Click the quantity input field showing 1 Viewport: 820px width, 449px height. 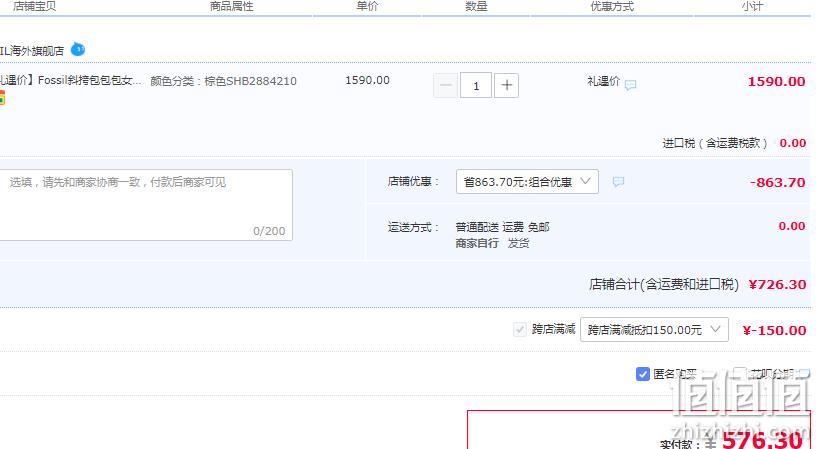pos(476,85)
